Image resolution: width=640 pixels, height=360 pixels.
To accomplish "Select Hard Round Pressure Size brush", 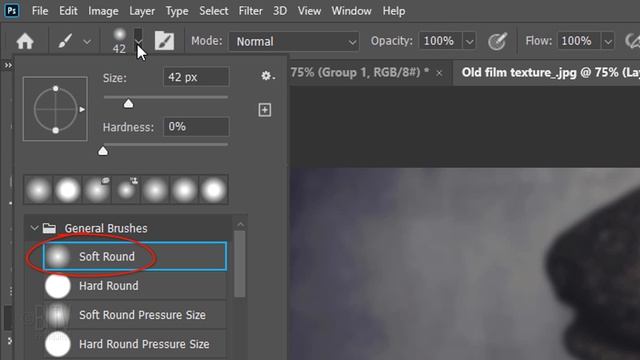I will (x=135, y=344).
